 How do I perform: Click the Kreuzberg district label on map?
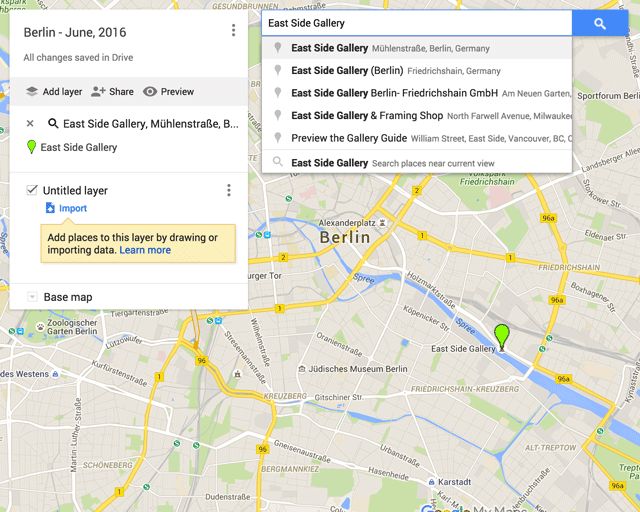(285, 396)
